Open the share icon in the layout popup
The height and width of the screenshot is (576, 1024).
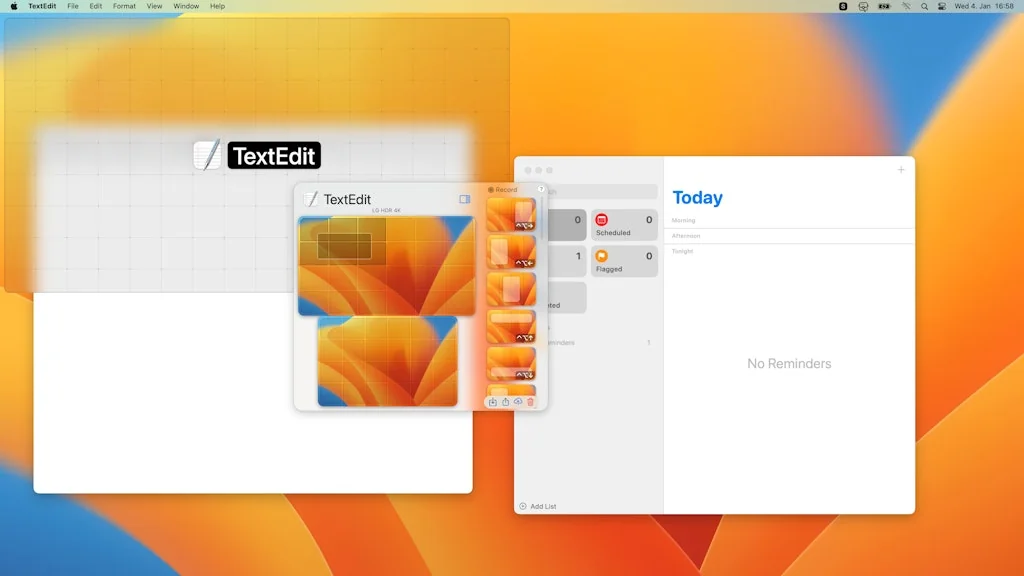(506, 402)
